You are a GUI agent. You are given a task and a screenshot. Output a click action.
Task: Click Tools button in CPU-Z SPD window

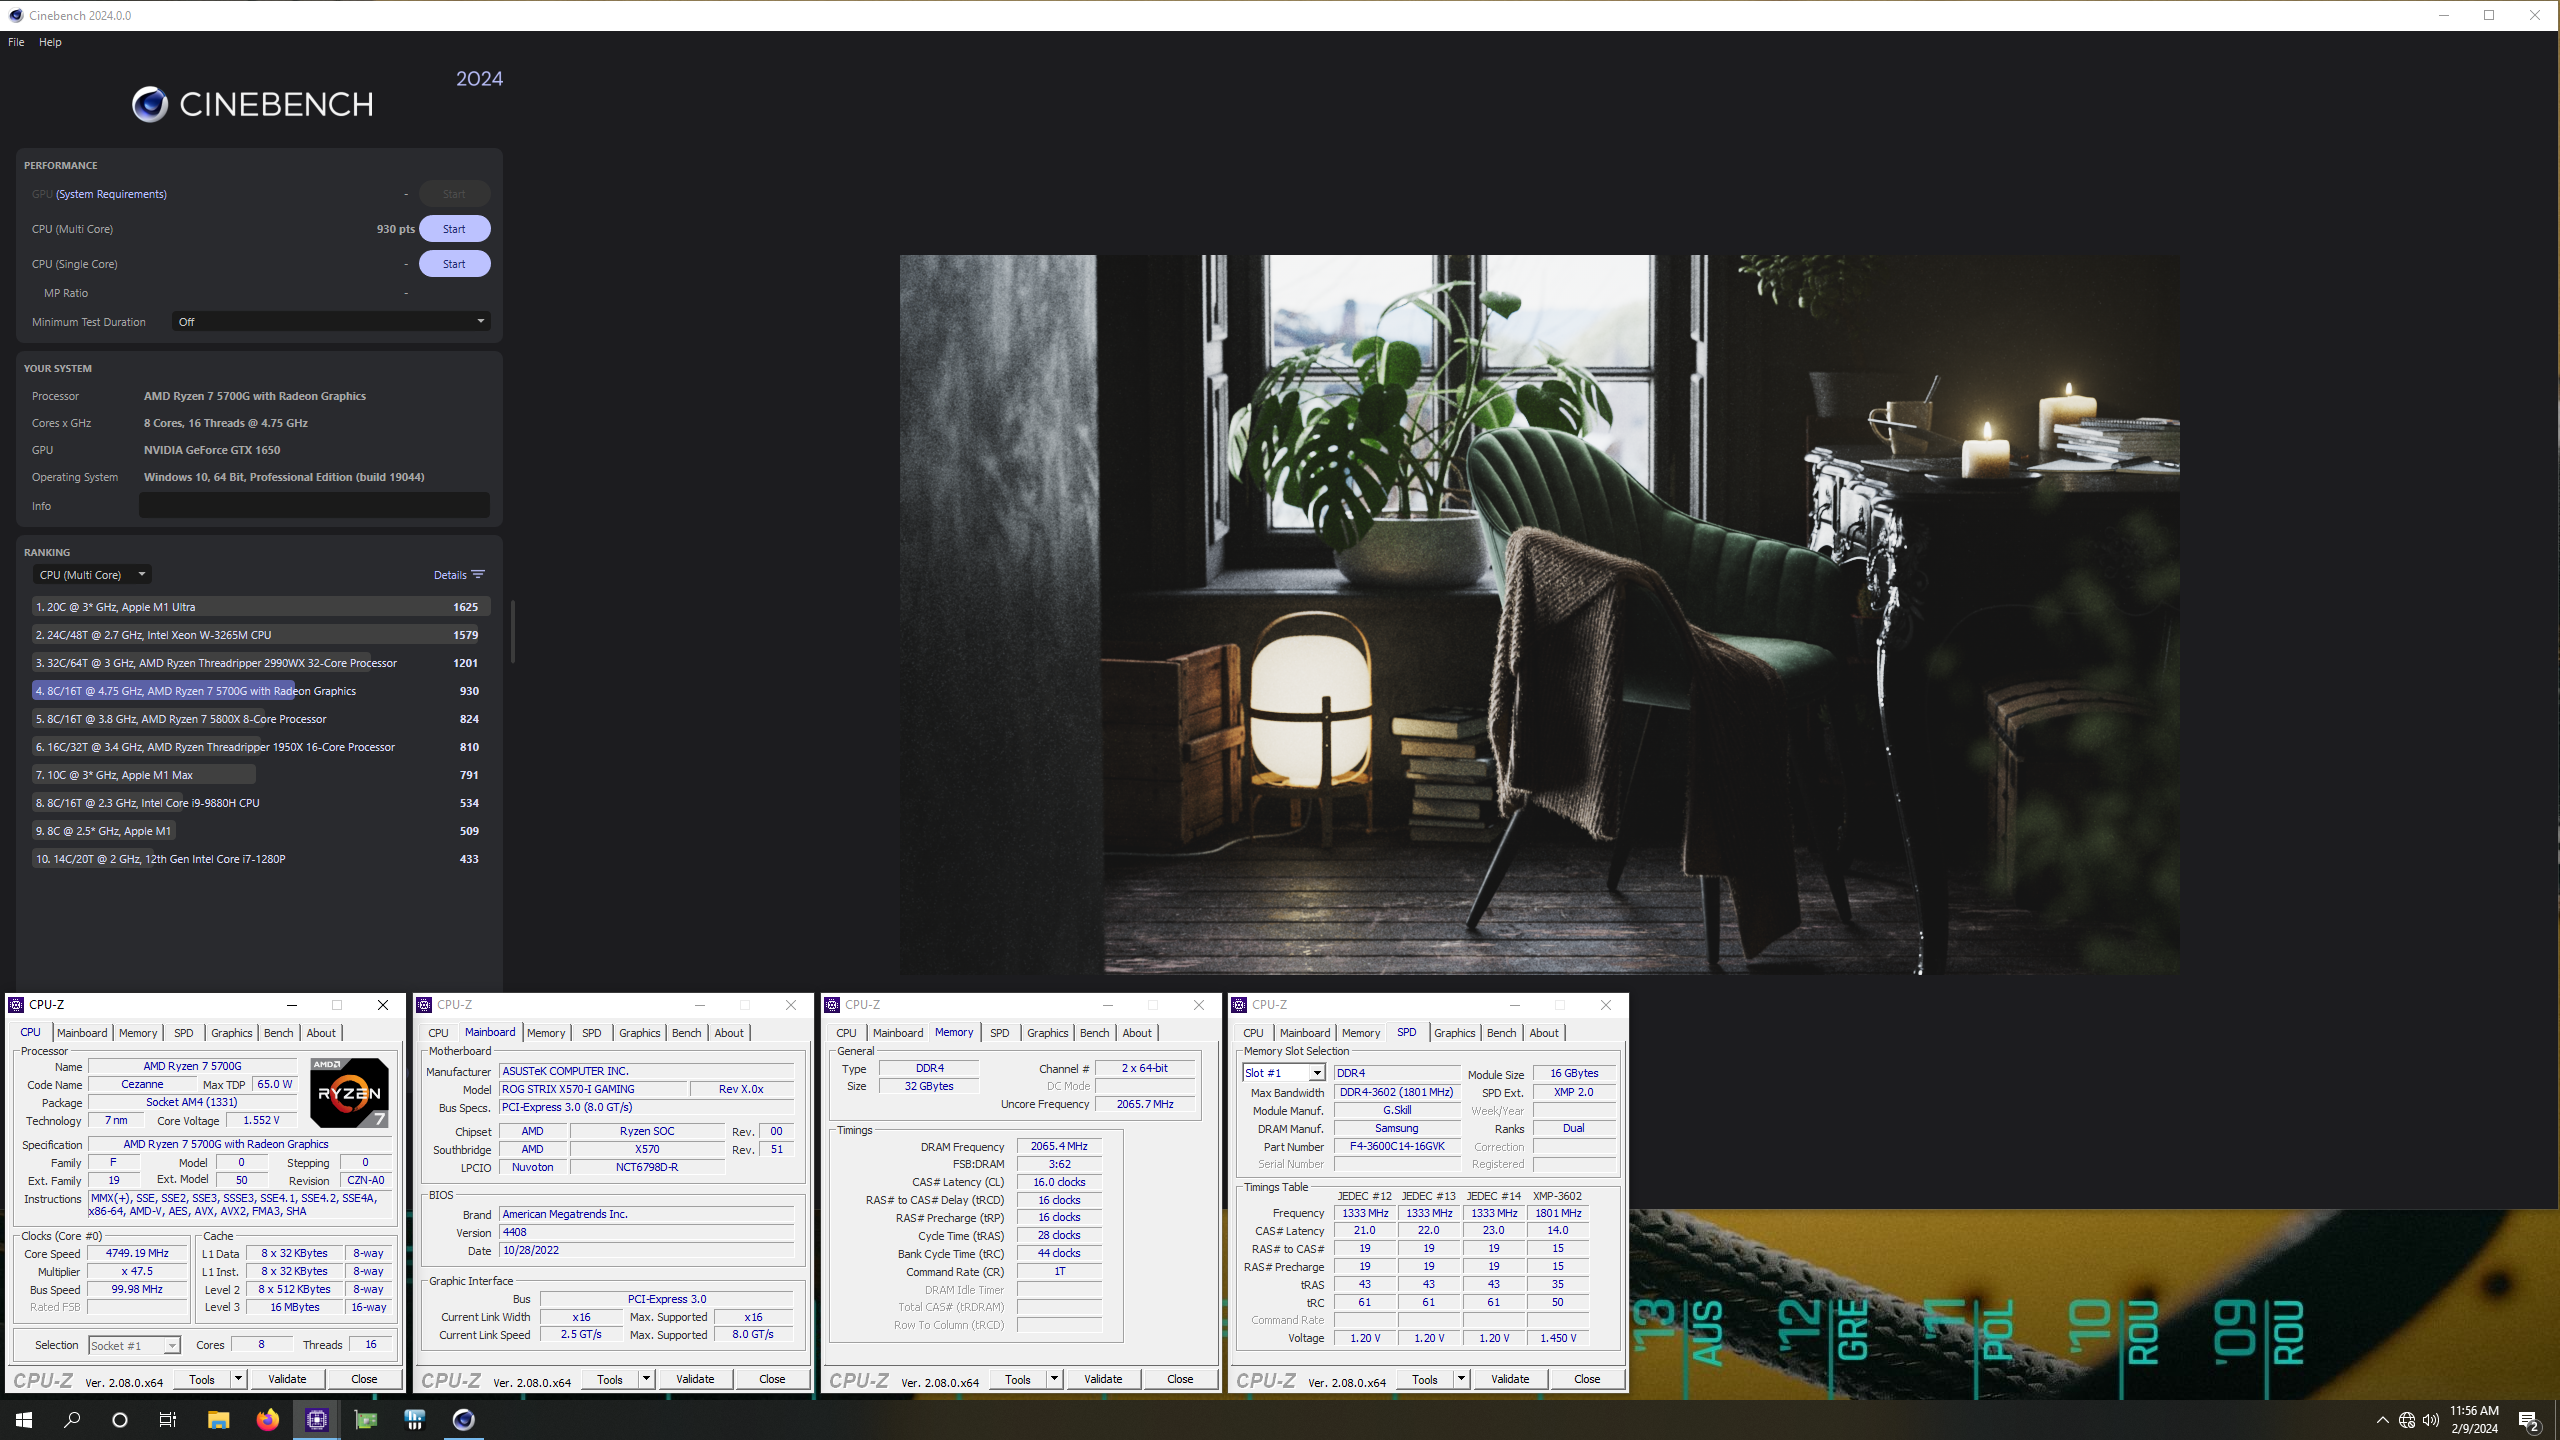click(x=1424, y=1379)
